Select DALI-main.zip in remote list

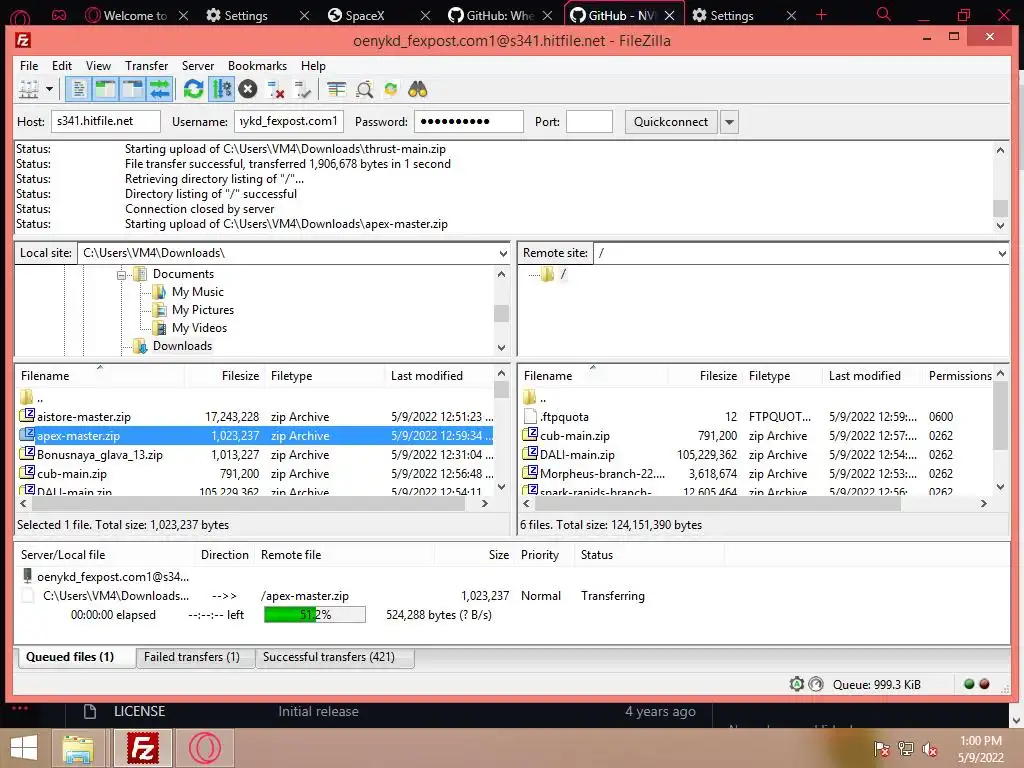(x=756, y=455)
